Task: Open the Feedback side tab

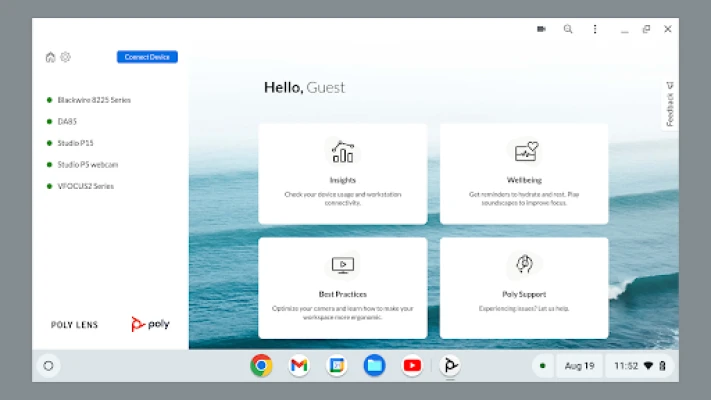Action: pyautogui.click(x=670, y=105)
